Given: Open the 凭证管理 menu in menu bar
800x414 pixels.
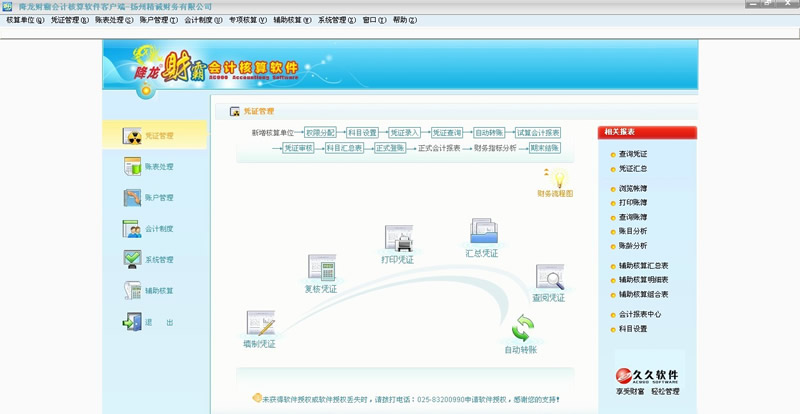Looking at the screenshot, I should click(69, 20).
